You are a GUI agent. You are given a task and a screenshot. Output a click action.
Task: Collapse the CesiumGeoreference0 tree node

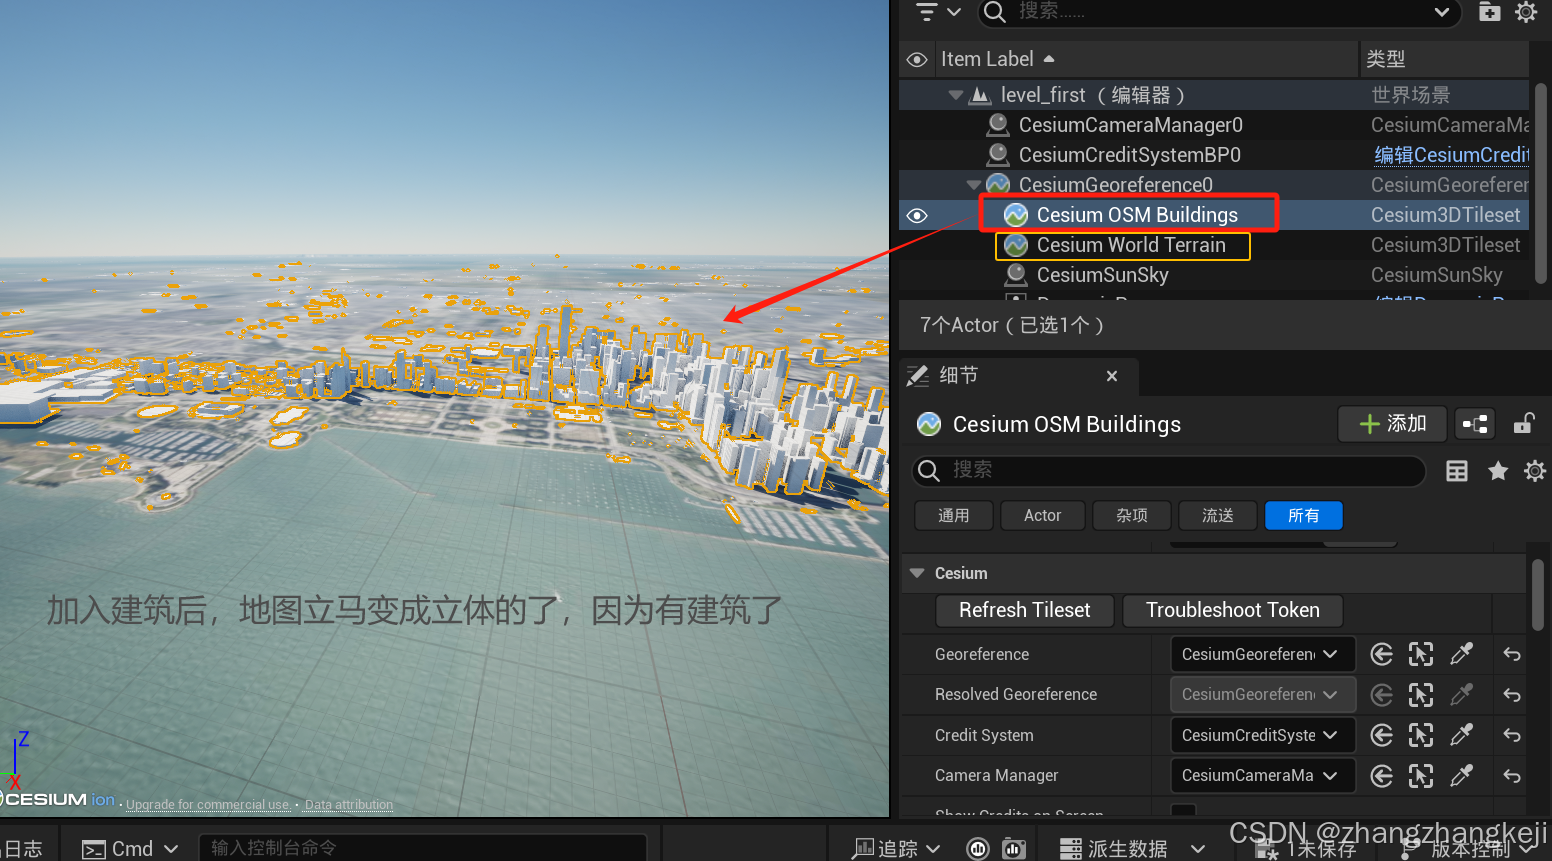pos(973,185)
